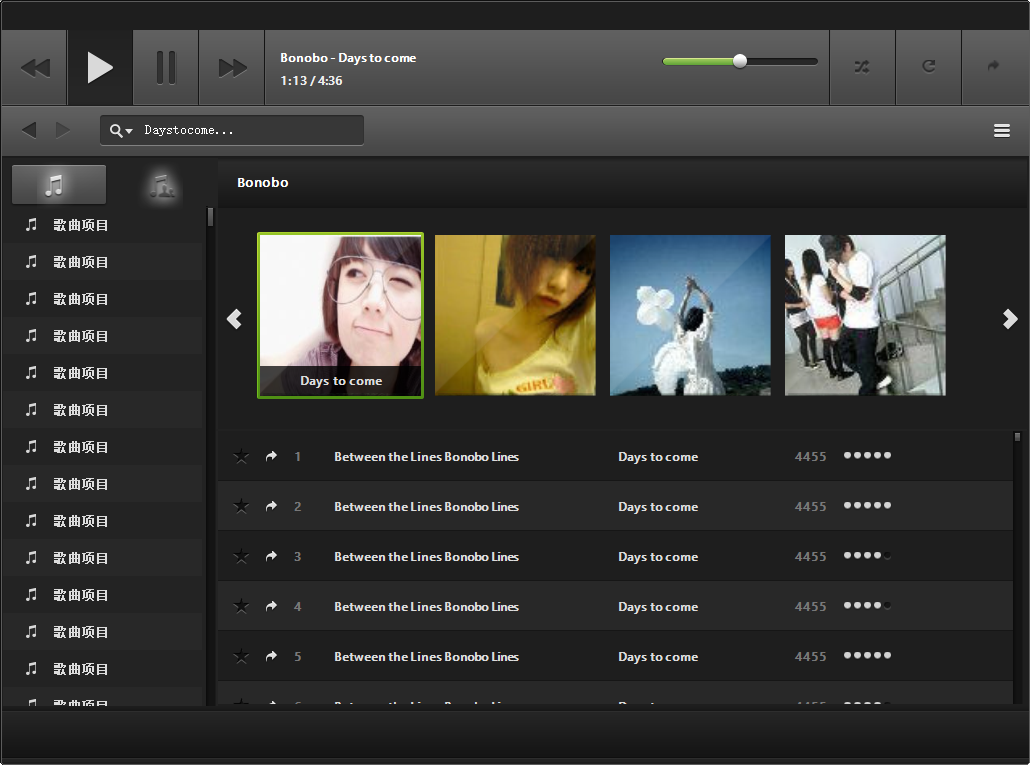Click the 4455 count on track 2
Screen dimensions: 1030x765
coord(810,506)
